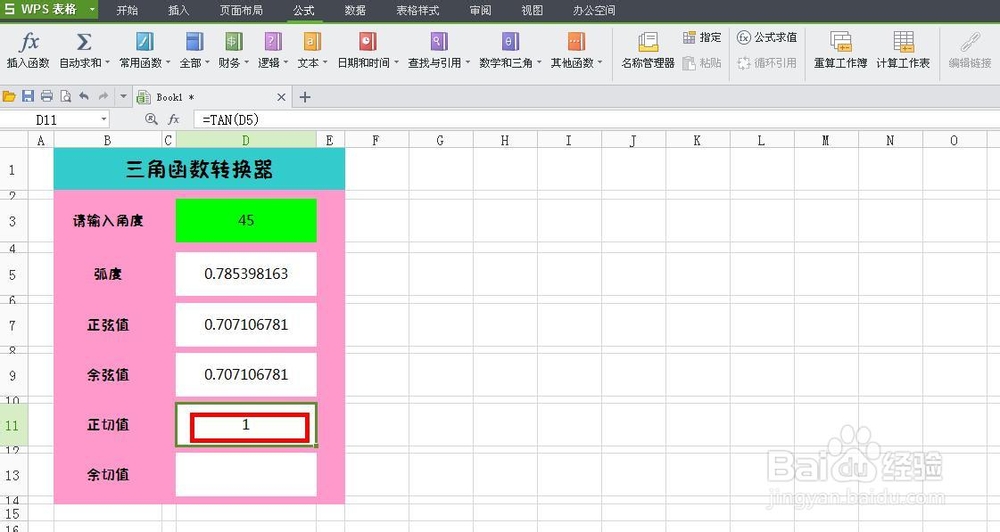Select column header H
Screen dimensions: 1000x532
click(504, 140)
